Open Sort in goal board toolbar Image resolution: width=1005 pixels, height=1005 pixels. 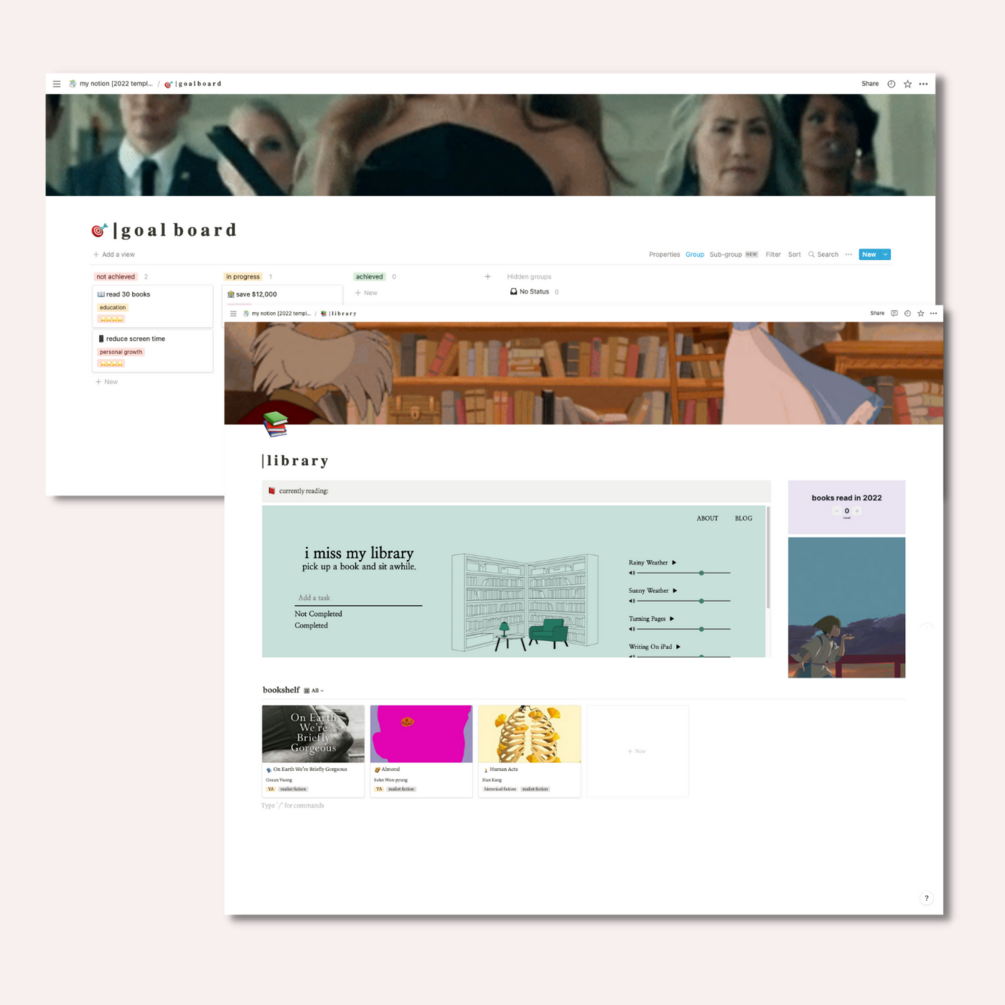click(794, 254)
